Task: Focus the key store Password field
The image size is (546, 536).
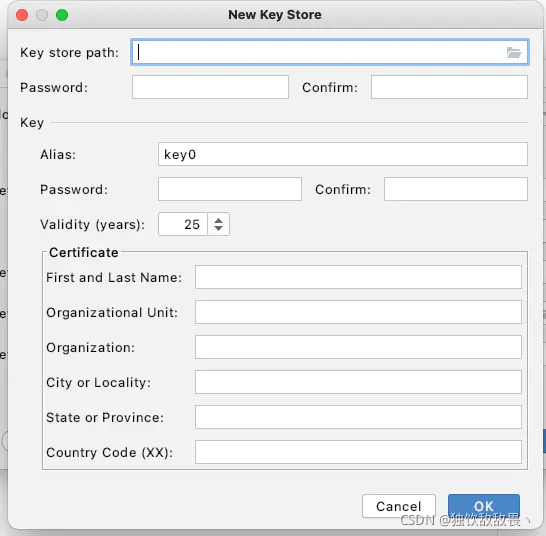Action: tap(210, 87)
